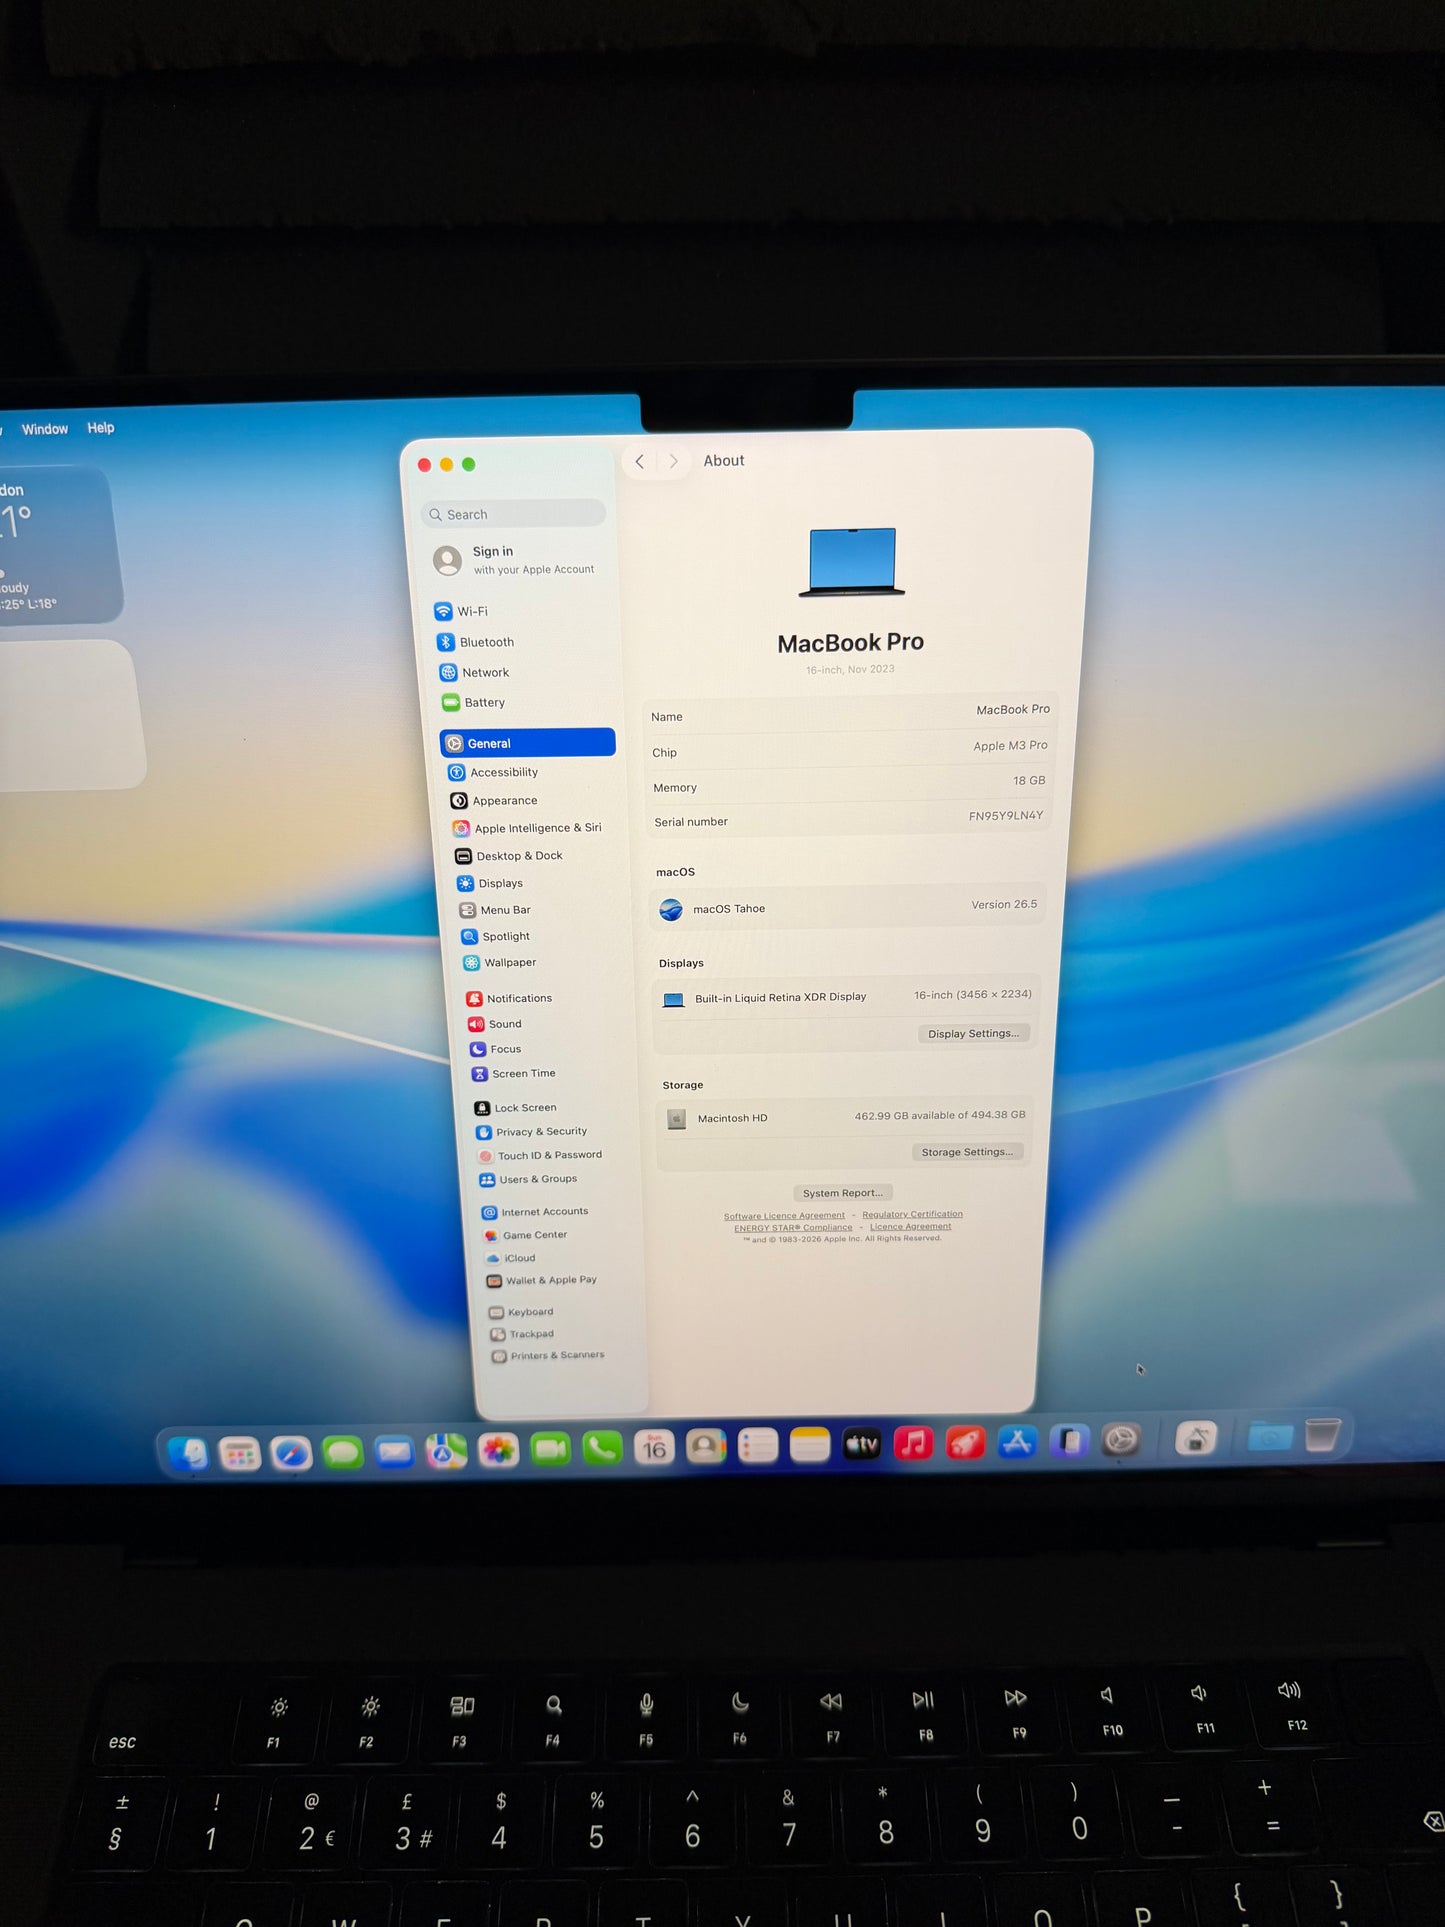Open the Software Licence Agreement link
Viewport: 1445px width, 1927px height.
pyautogui.click(x=784, y=1216)
